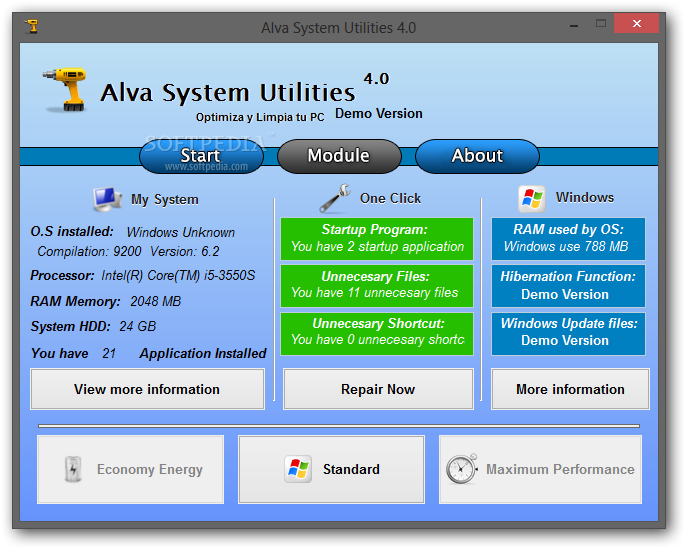Open More information under Windows
The image size is (686, 549).
(x=570, y=389)
